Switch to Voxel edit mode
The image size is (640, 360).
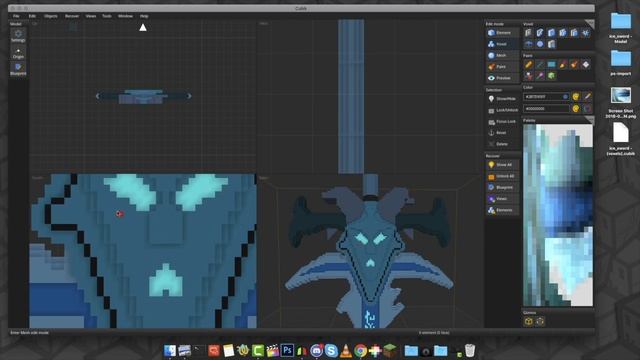click(x=502, y=44)
